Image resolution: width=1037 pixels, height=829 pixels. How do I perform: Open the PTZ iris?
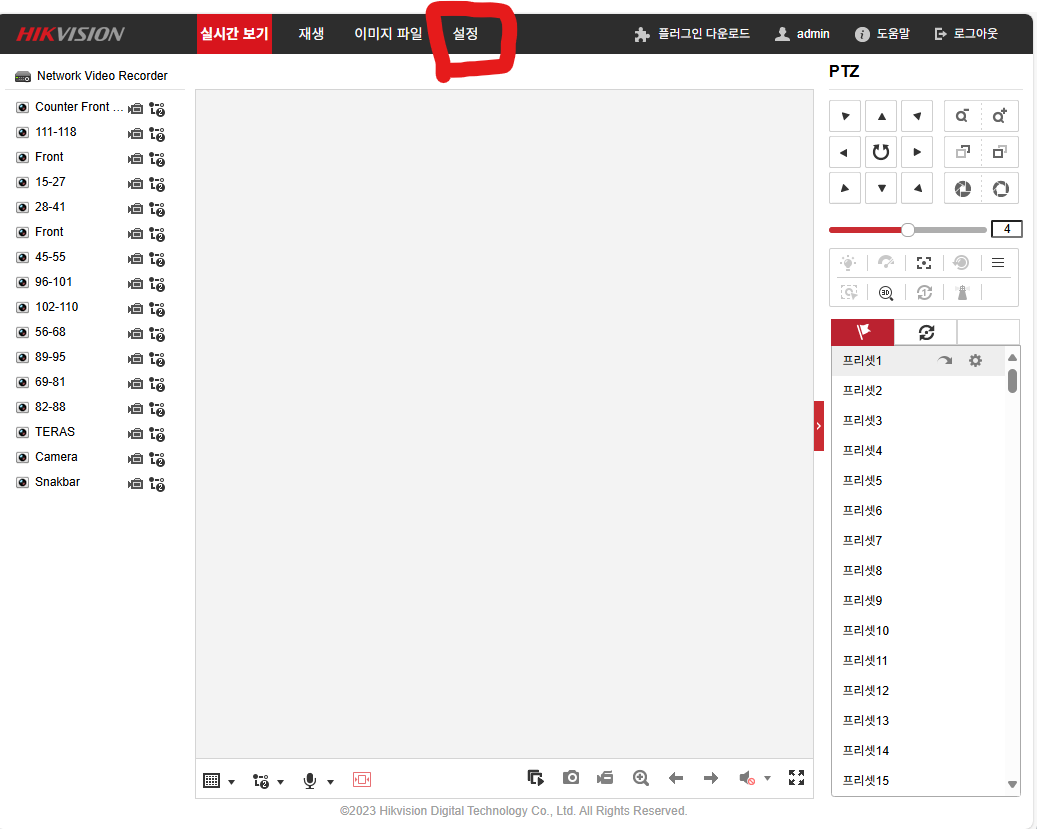(1000, 189)
